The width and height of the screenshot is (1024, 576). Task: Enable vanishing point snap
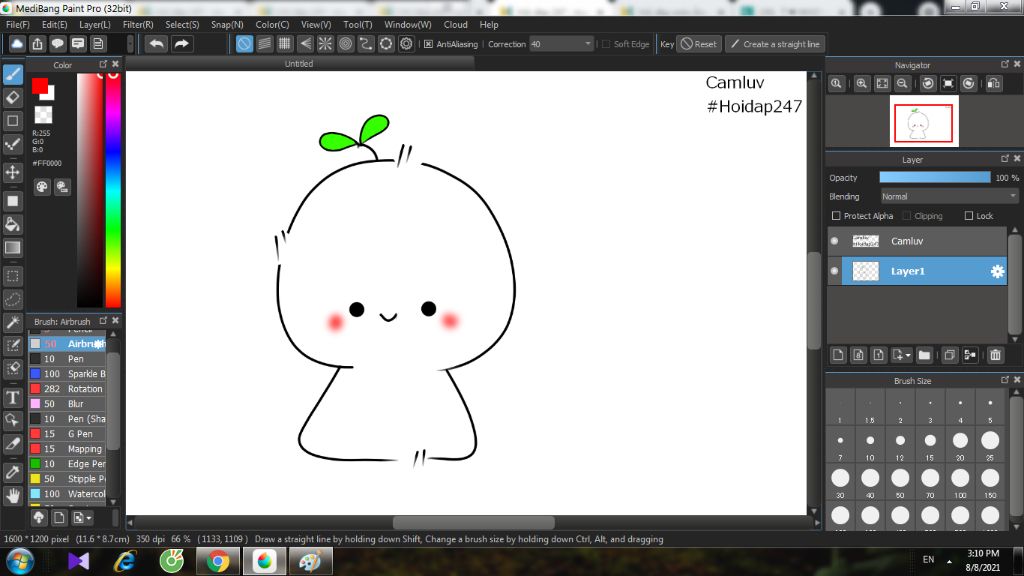(305, 44)
